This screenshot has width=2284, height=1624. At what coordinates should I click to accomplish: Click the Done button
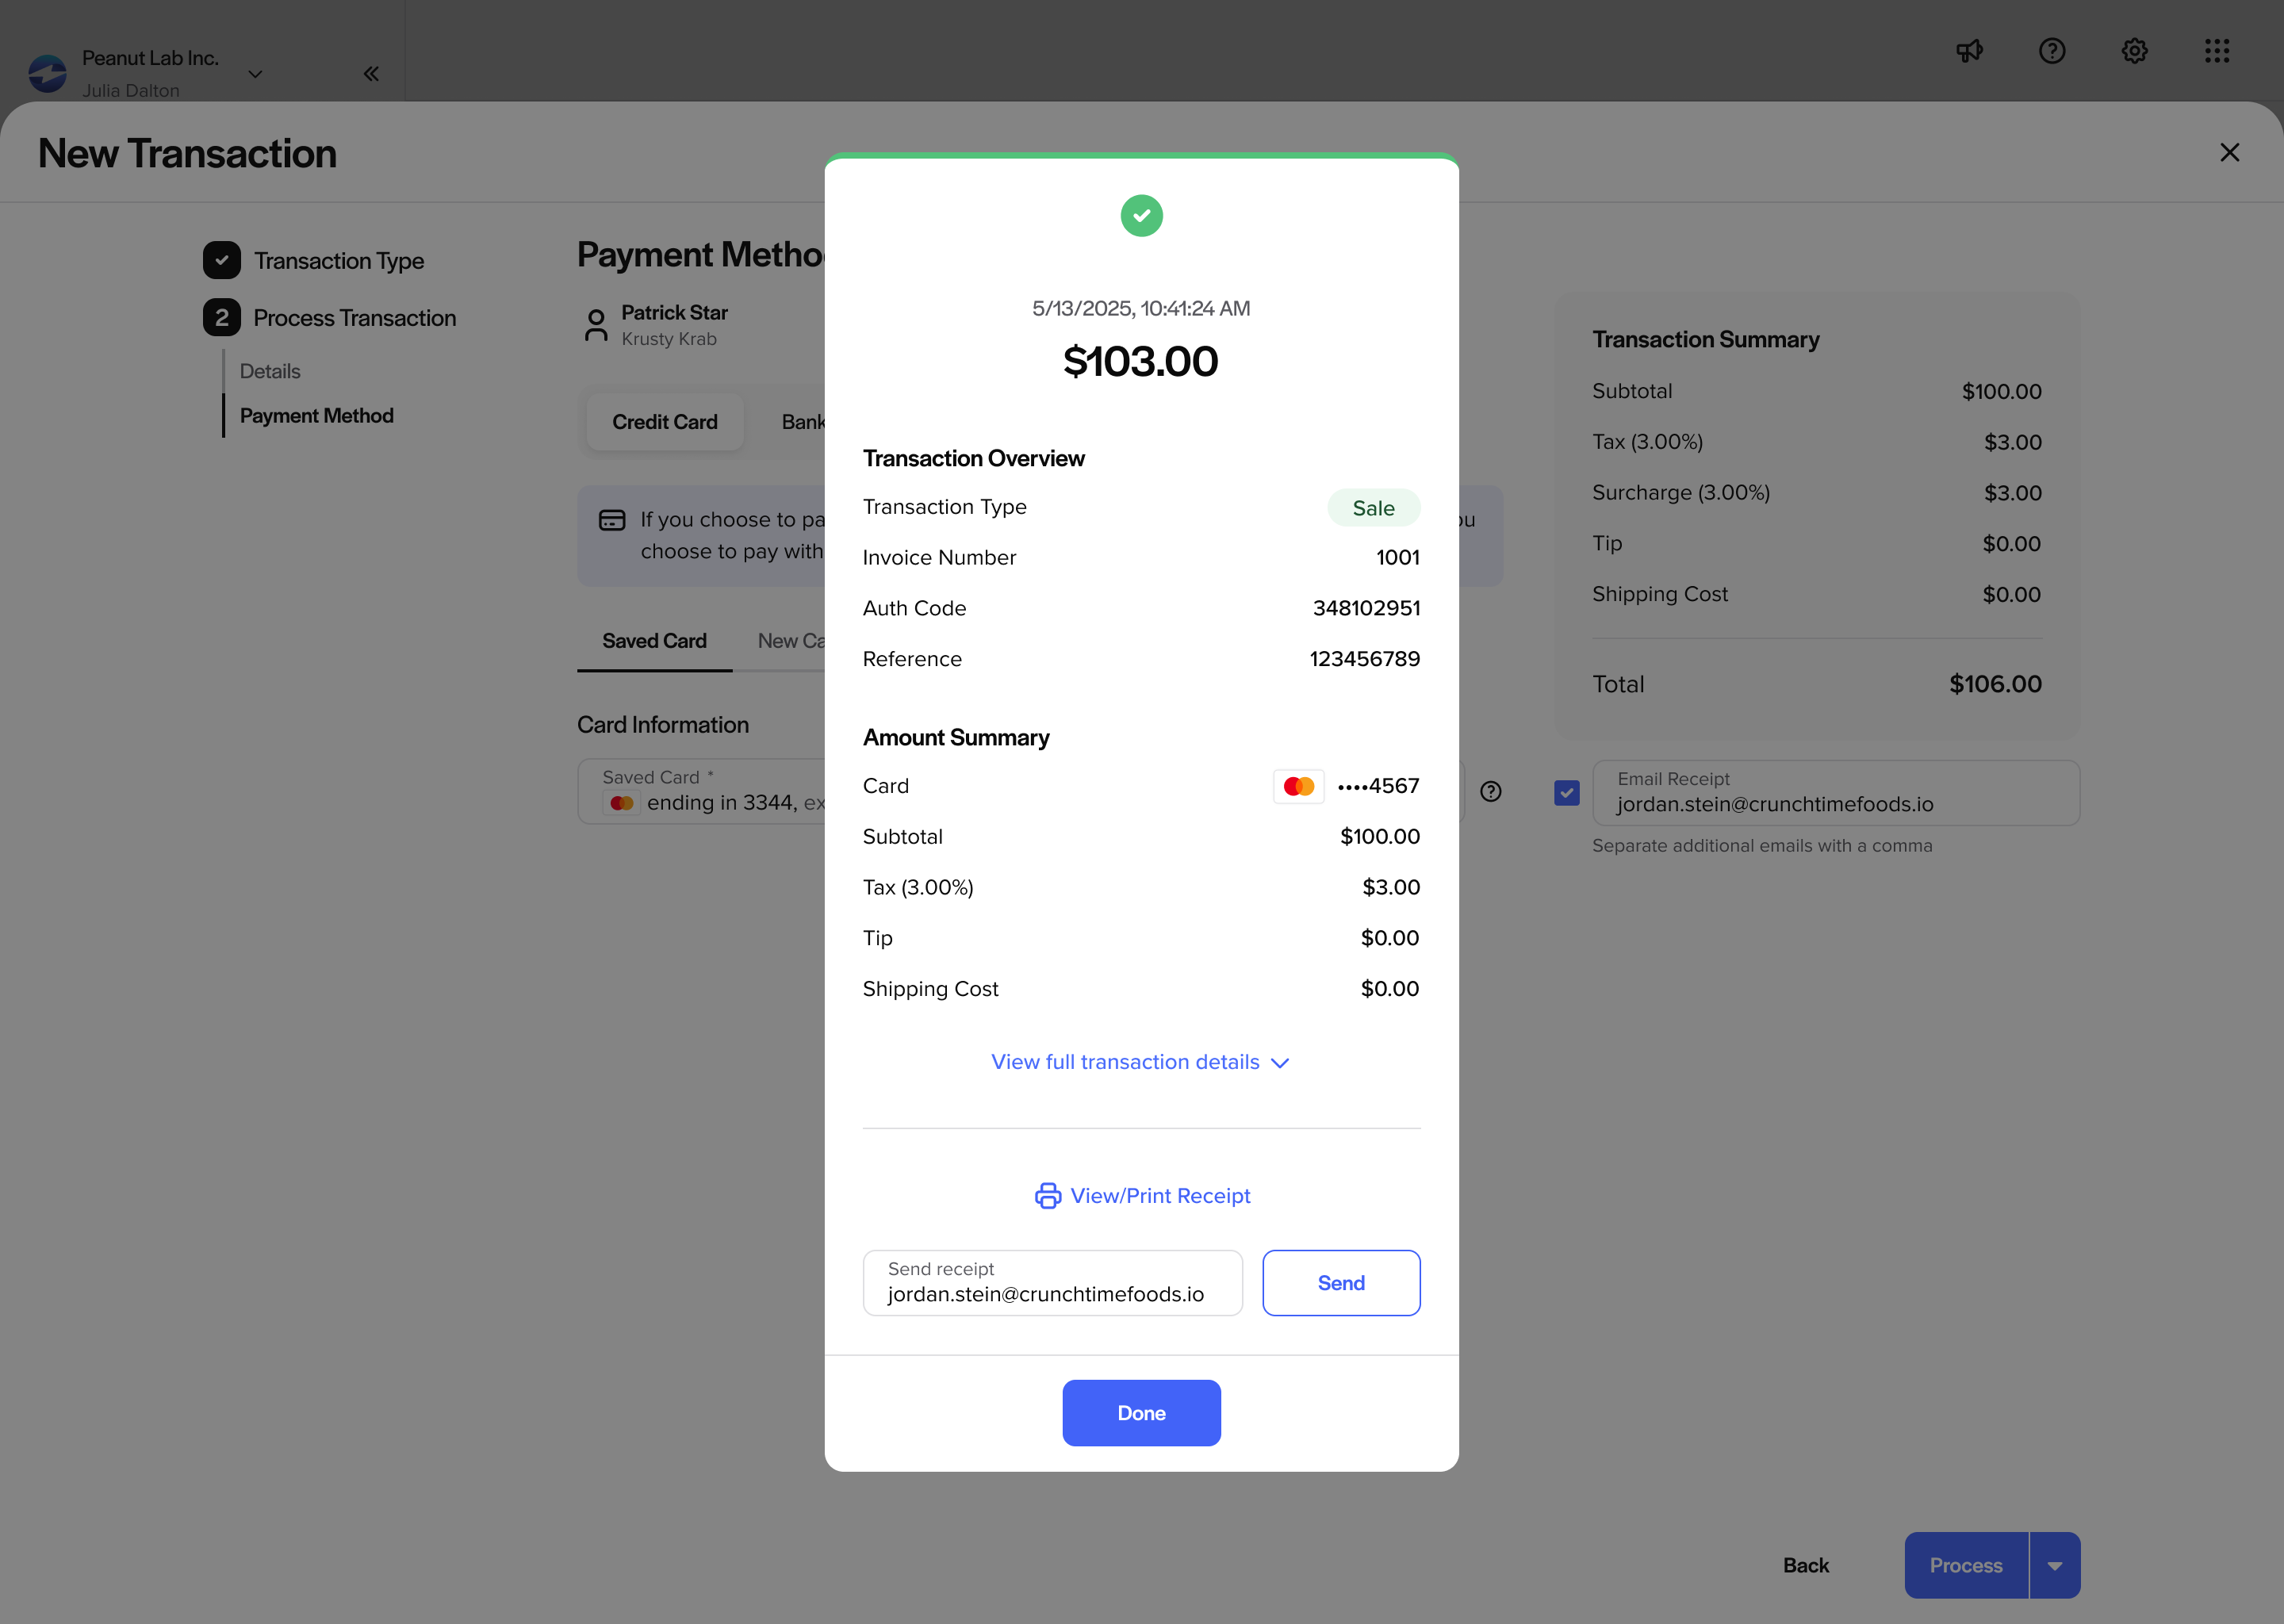pos(1141,1413)
